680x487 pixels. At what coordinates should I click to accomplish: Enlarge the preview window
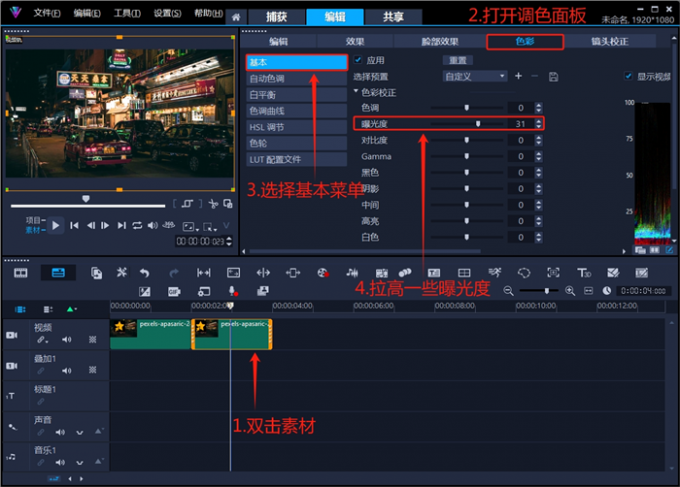[228, 204]
